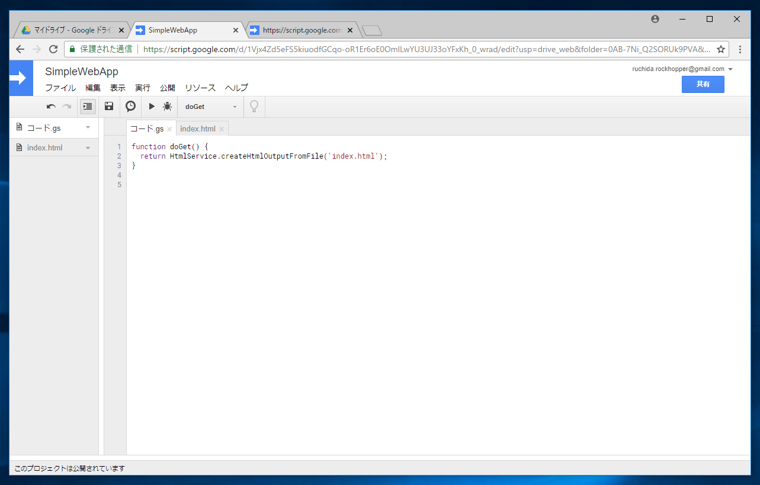The image size is (760, 485).
Task: Open the ファイル menu
Action: point(61,88)
